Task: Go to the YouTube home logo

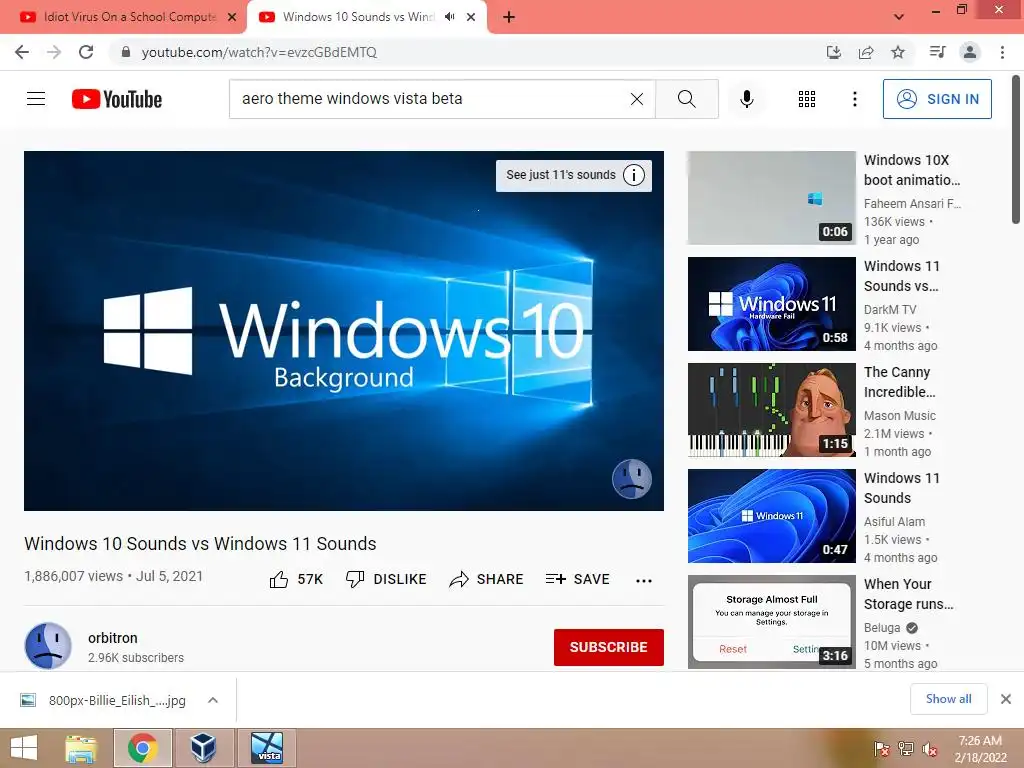Action: 117,99
